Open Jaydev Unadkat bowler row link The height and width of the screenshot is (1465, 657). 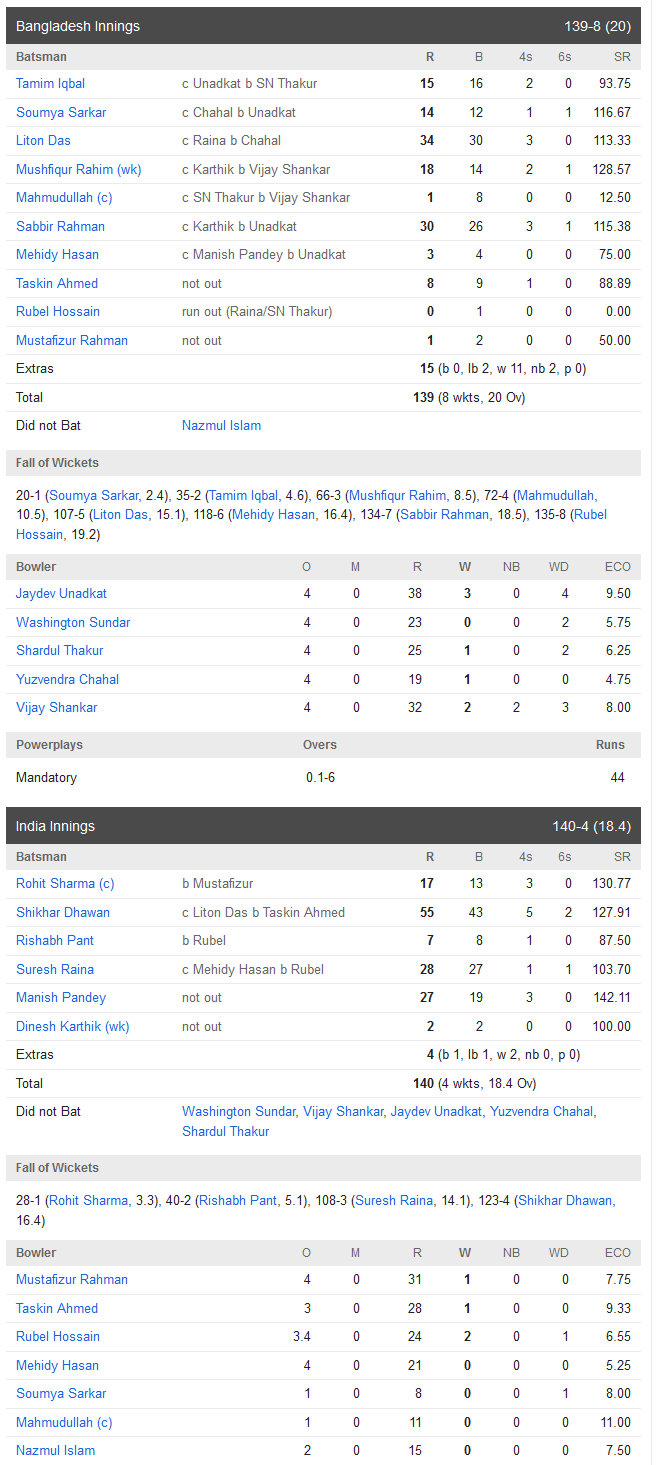(61, 594)
